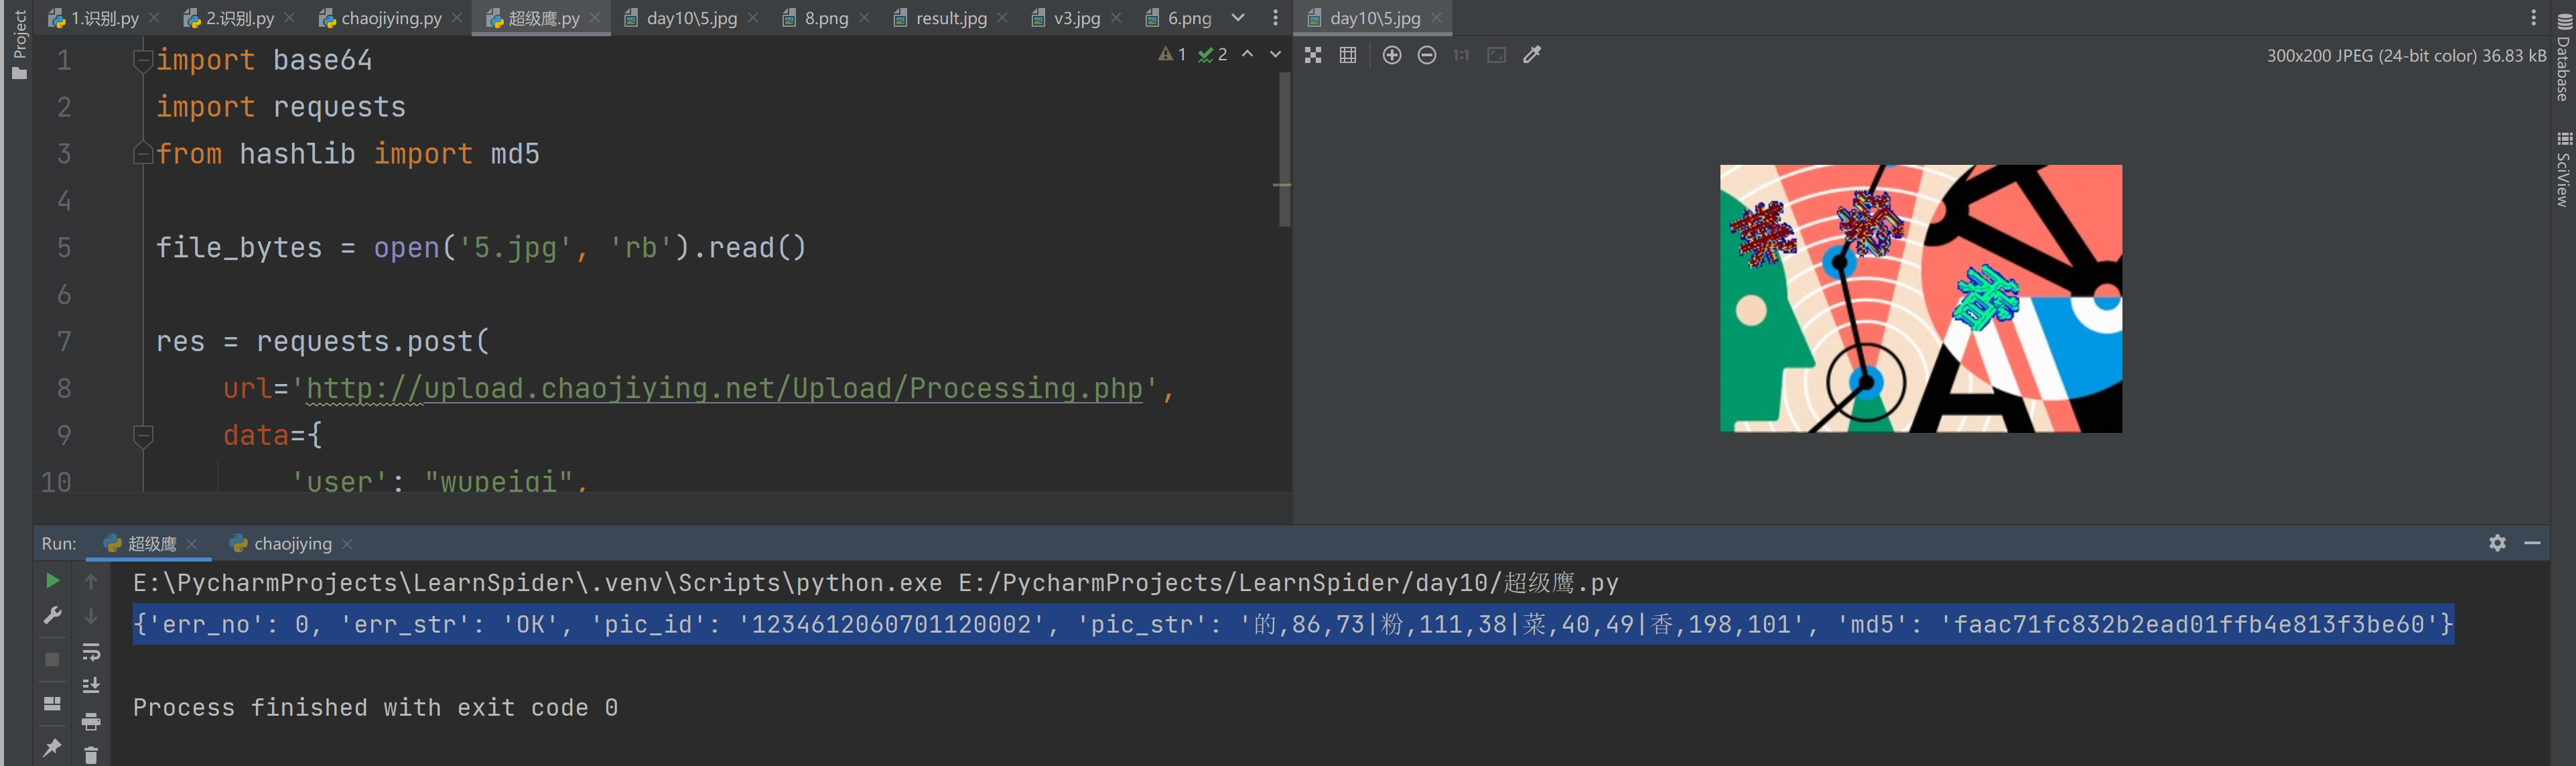2576x766 pixels.
Task: Close the chaojiying run tab
Action: point(347,544)
